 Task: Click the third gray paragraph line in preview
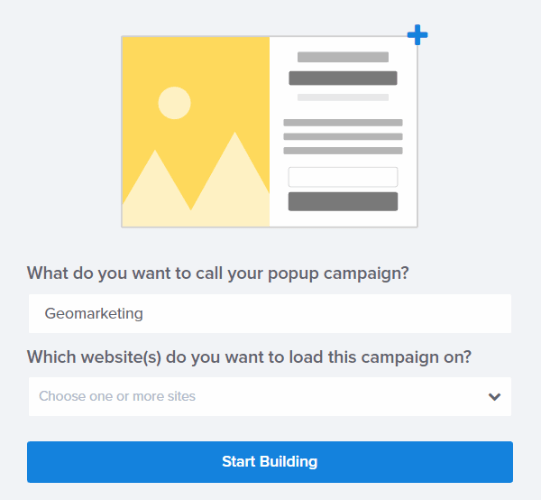pos(343,151)
